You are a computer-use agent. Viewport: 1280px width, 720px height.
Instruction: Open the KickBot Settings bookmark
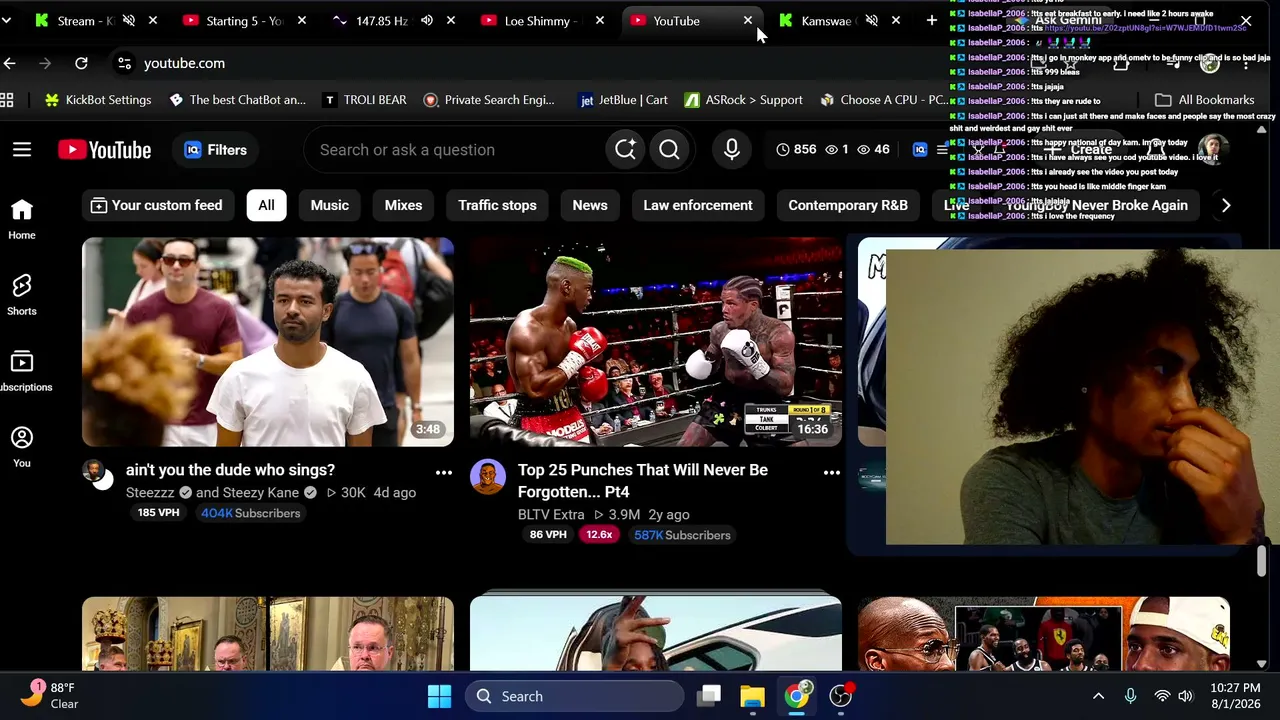click(98, 100)
